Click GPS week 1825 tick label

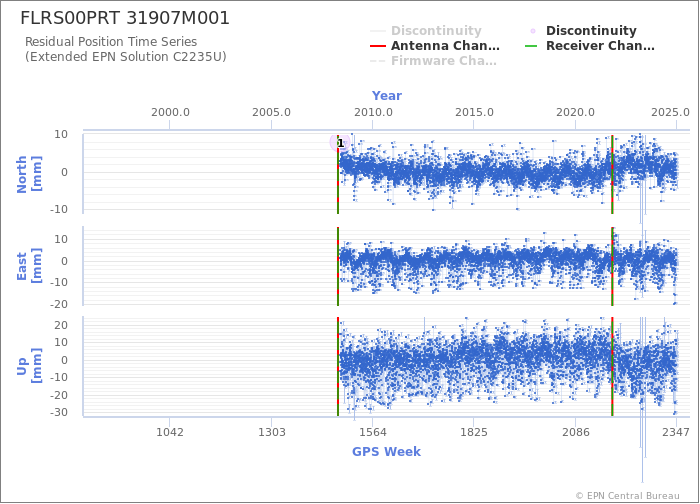(474, 432)
